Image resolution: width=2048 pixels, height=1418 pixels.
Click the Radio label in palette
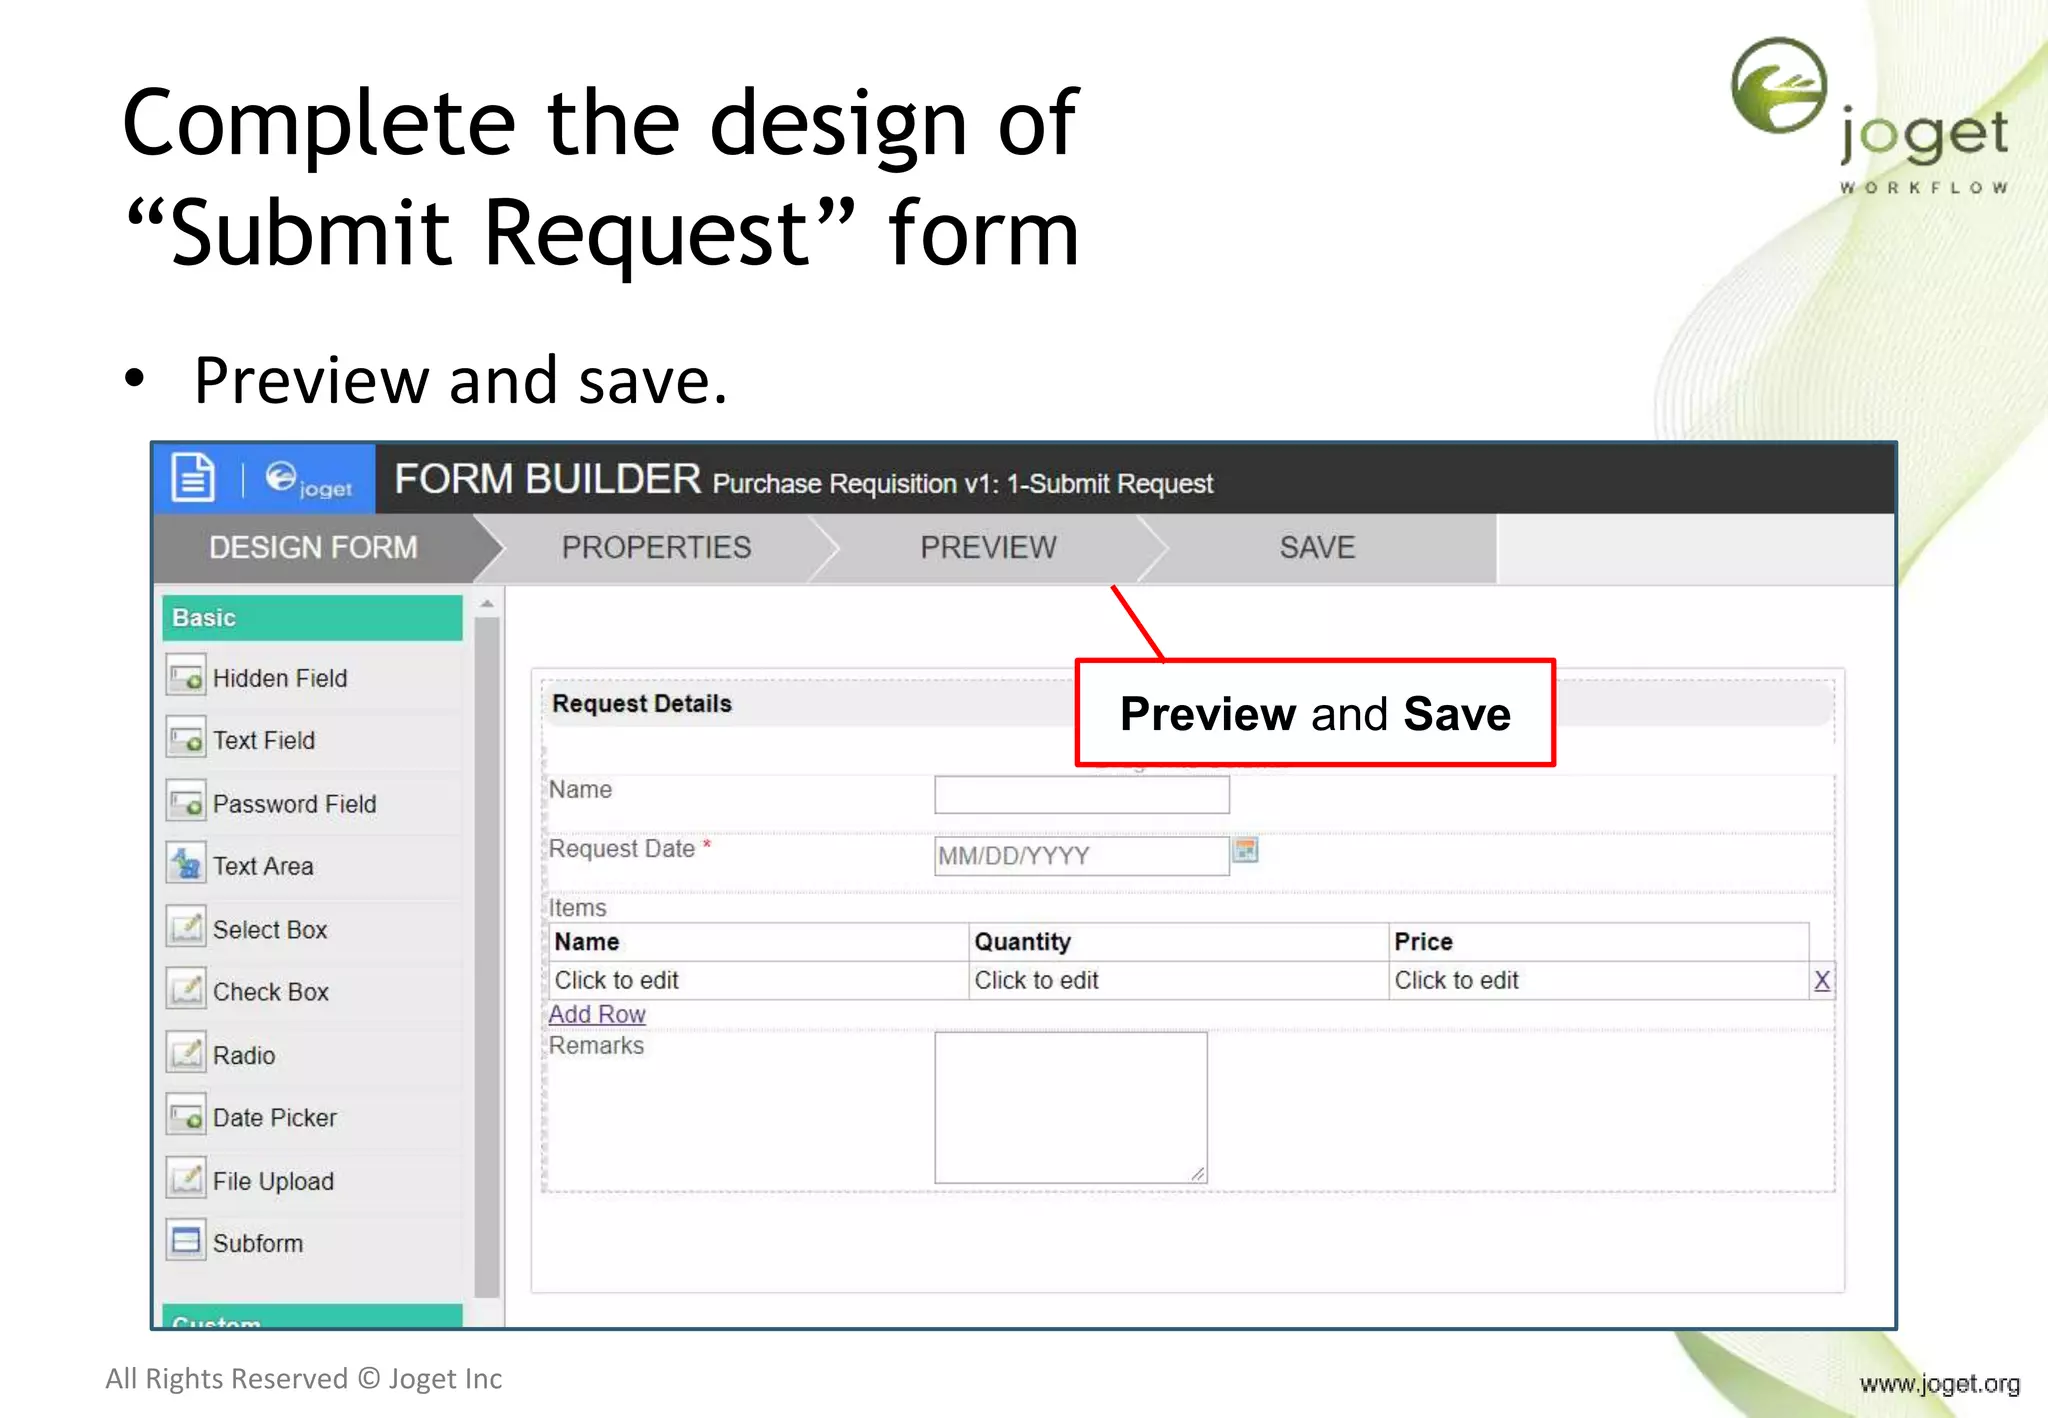point(244,1055)
